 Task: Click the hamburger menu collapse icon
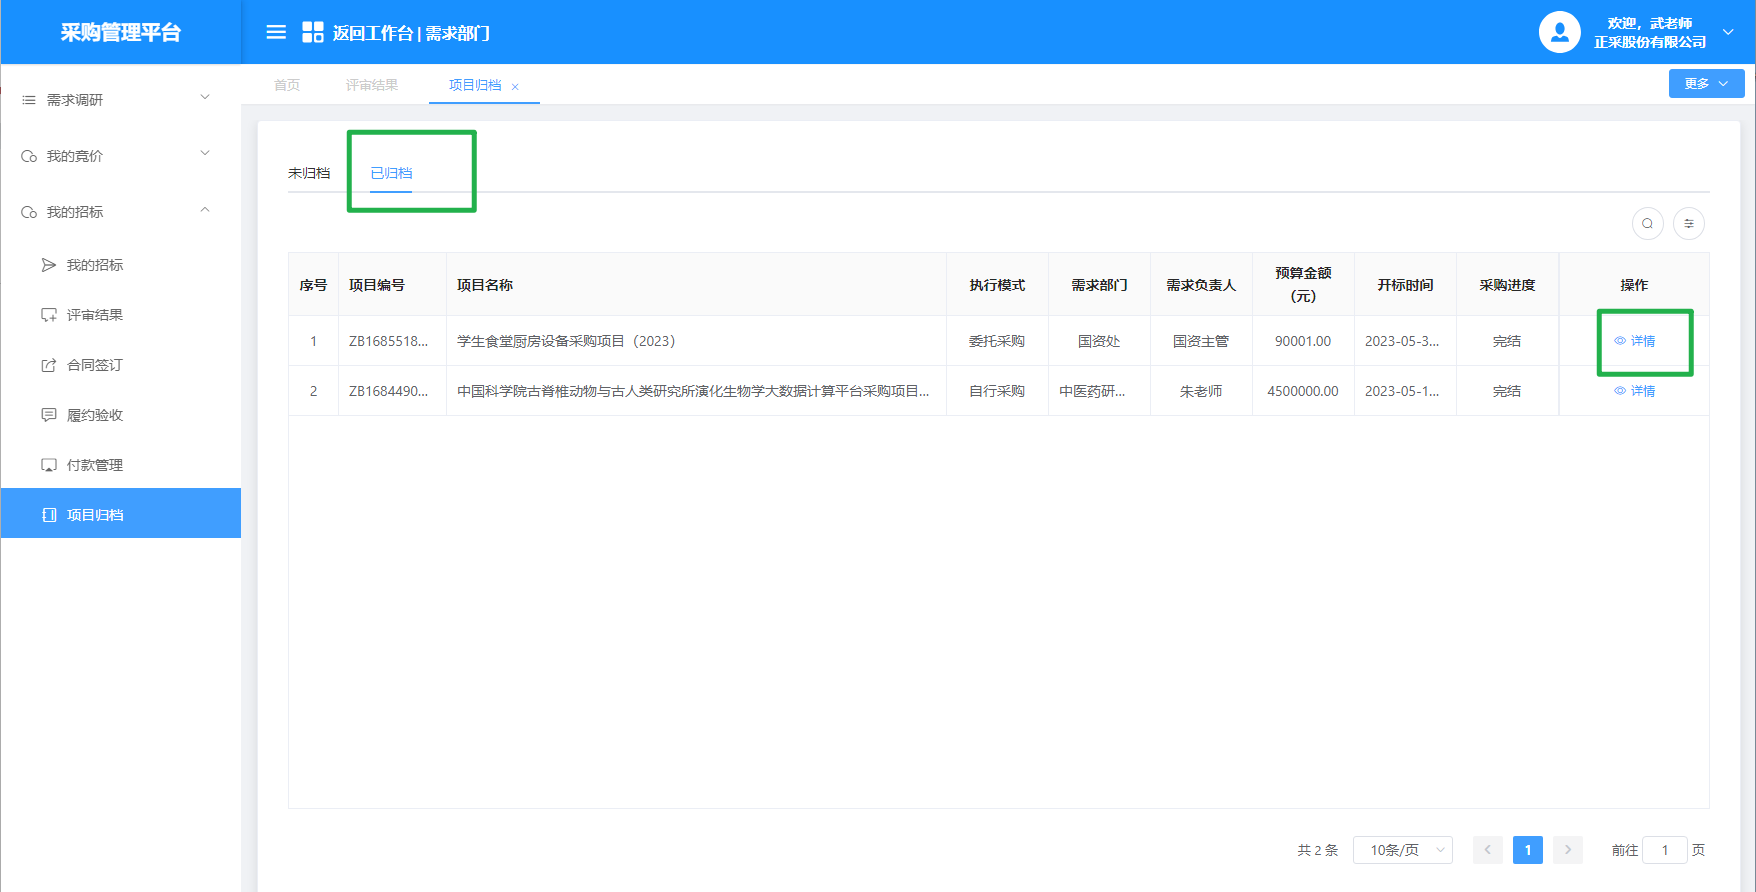276,33
